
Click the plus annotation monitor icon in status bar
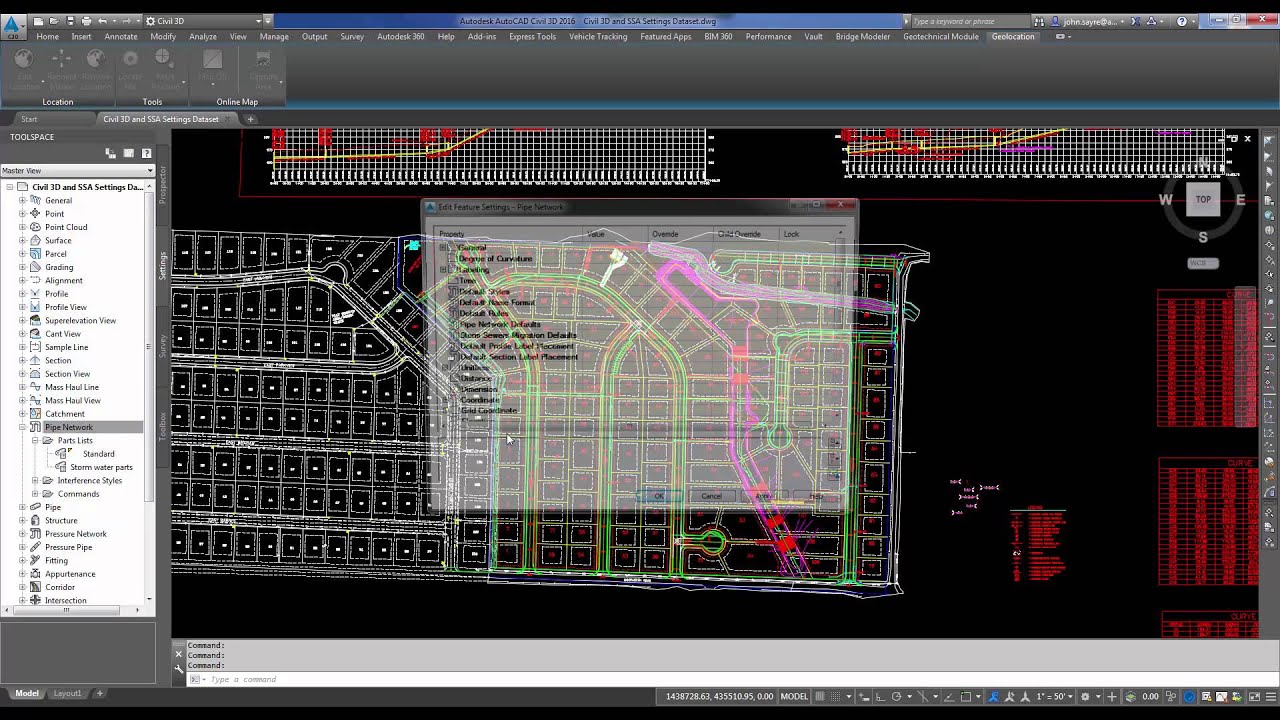(1111, 697)
